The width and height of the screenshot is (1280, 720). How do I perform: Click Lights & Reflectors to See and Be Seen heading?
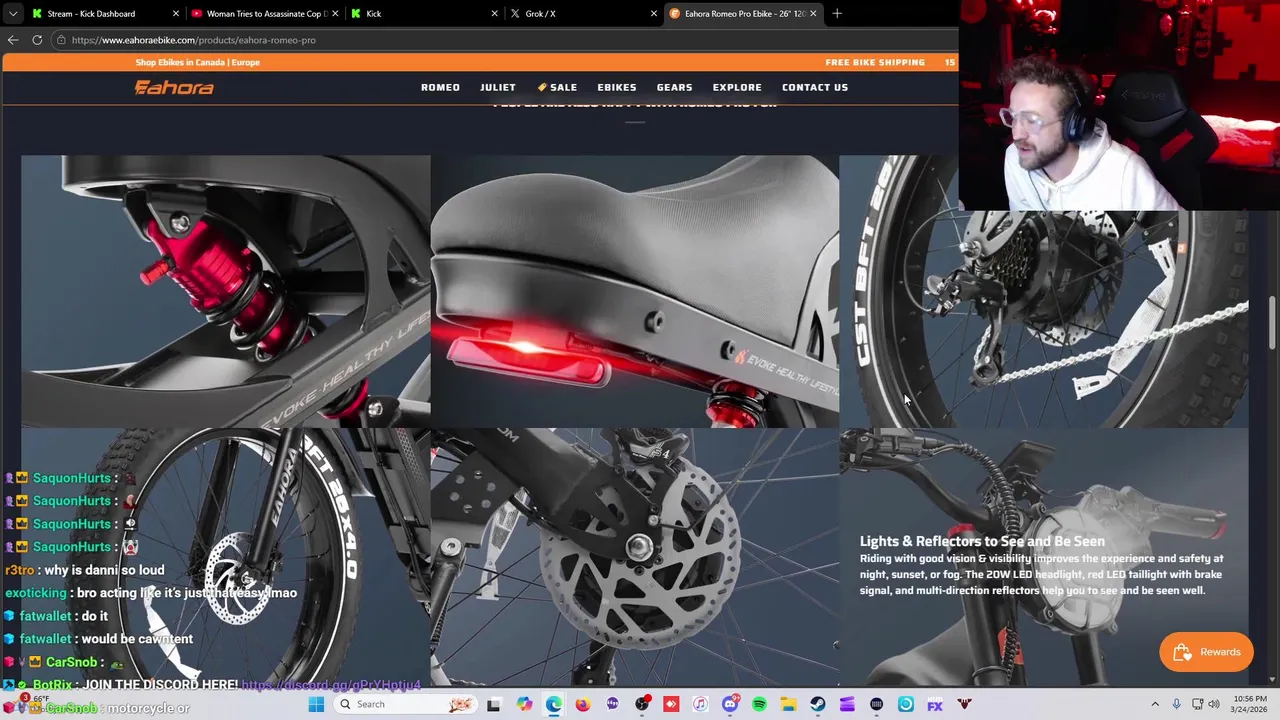coord(982,541)
